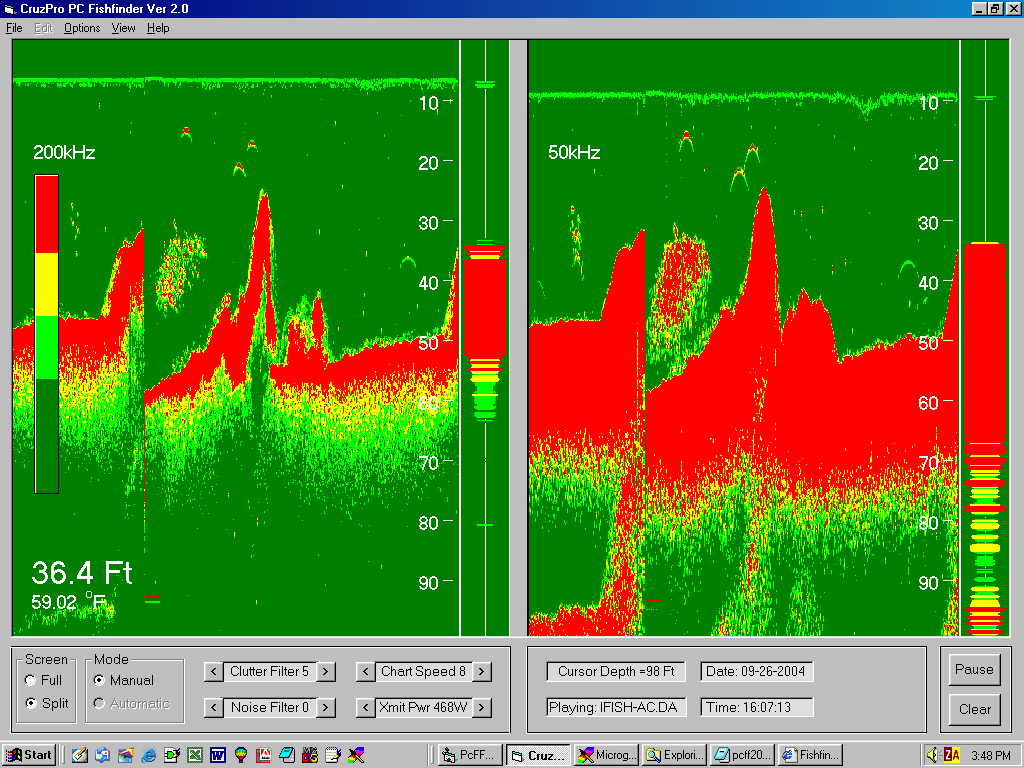Click the balloon quick launch icon
The width and height of the screenshot is (1024, 768).
click(241, 756)
